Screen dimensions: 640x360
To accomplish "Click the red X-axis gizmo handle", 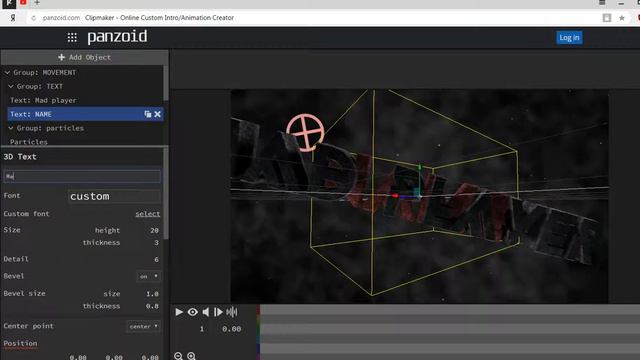I will (x=395, y=196).
